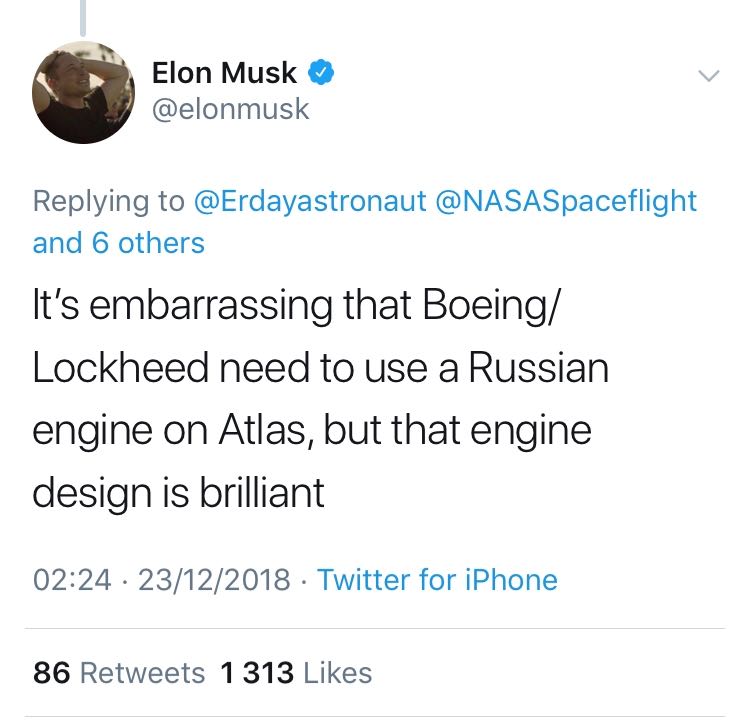
Task: Open the @elonmusk handle
Action: pyautogui.click(x=230, y=109)
